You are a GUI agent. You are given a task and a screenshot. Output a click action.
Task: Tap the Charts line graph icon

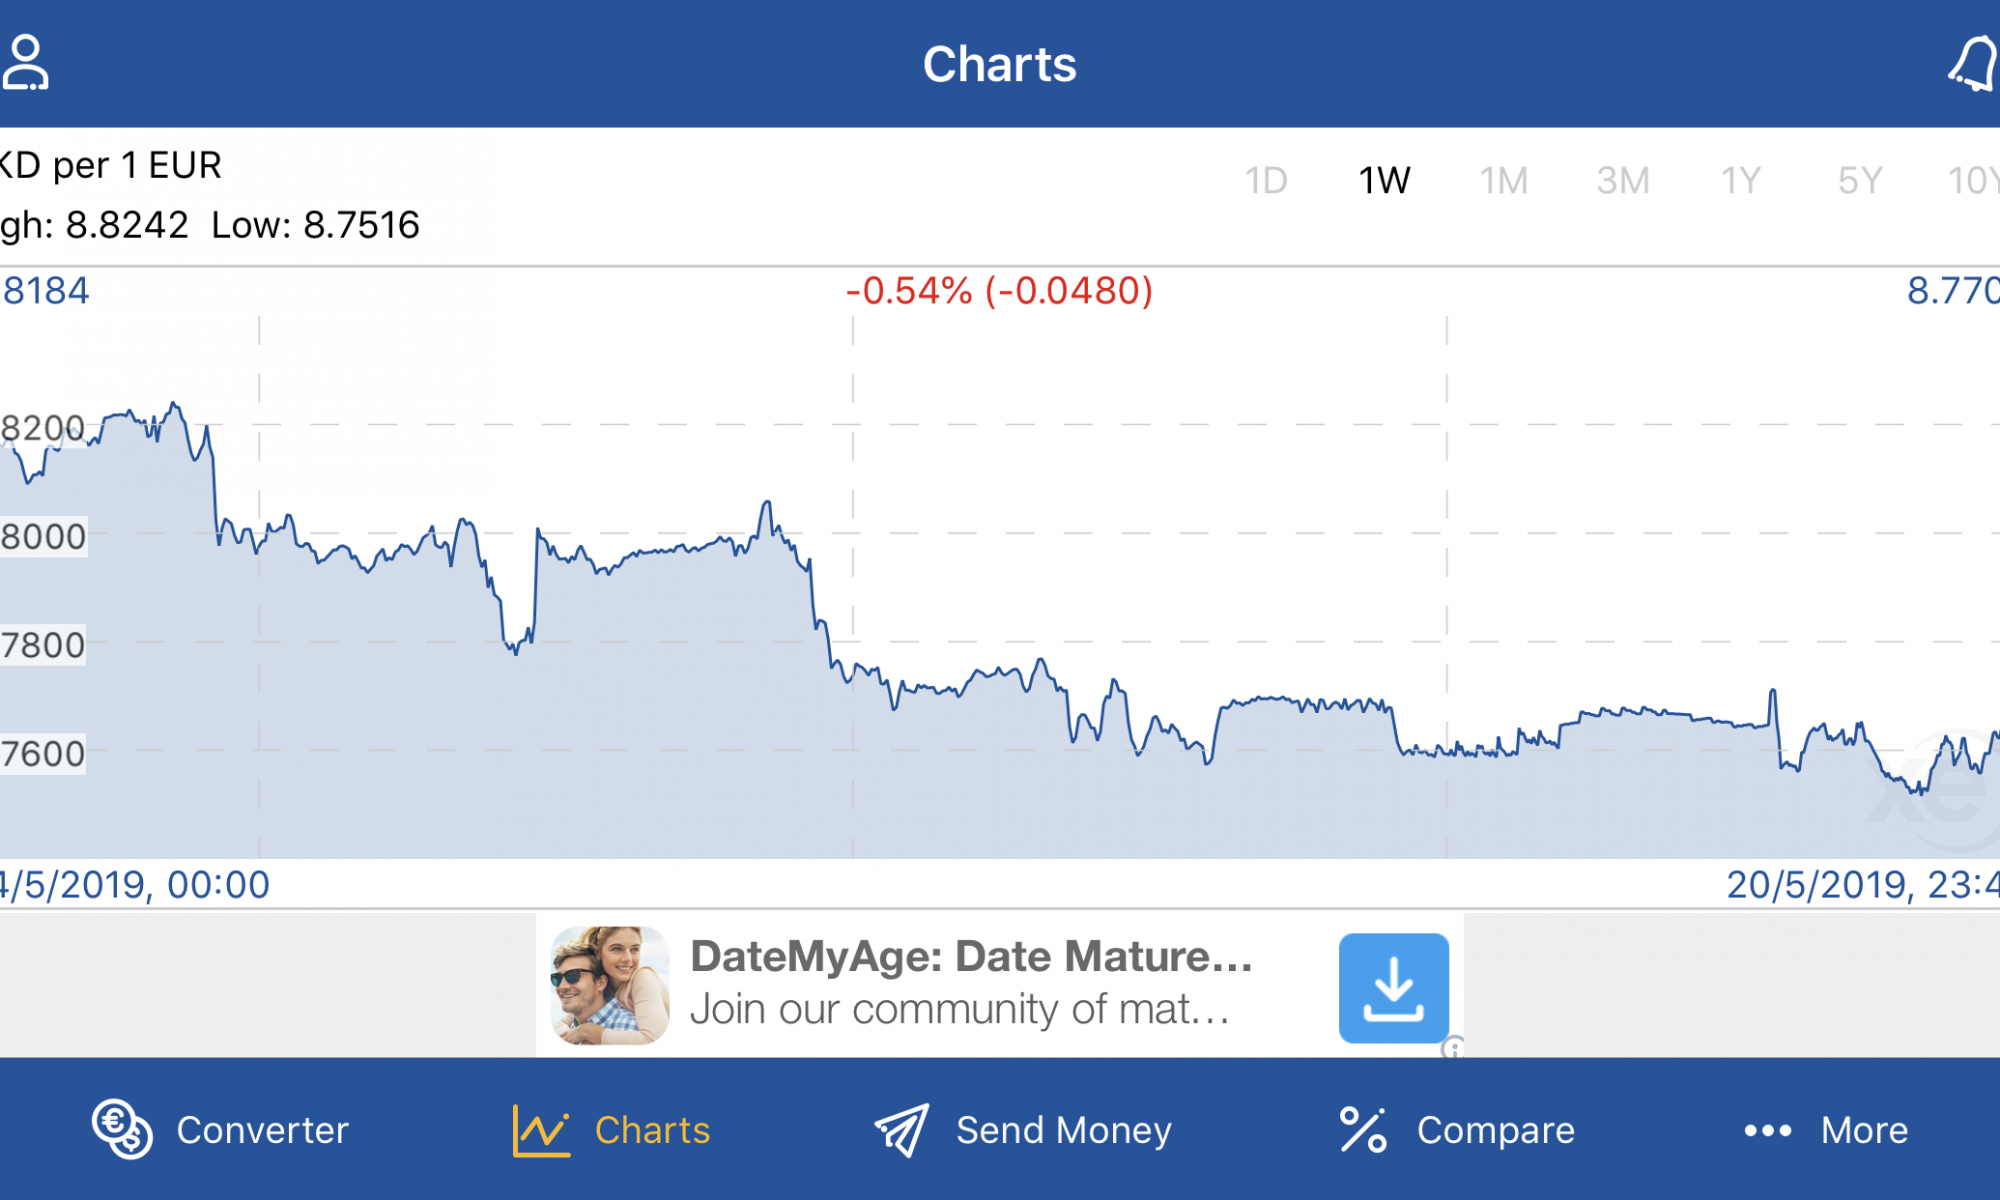pyautogui.click(x=541, y=1130)
